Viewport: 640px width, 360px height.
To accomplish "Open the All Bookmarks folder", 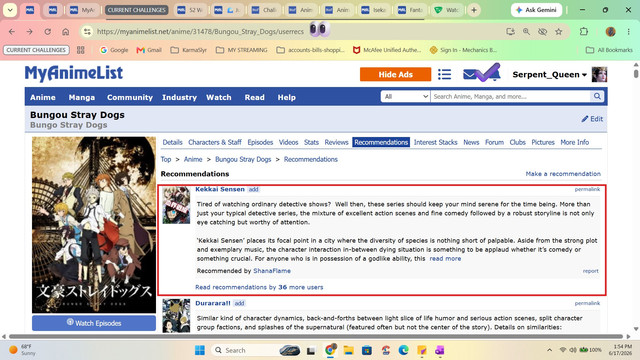I will (609, 50).
